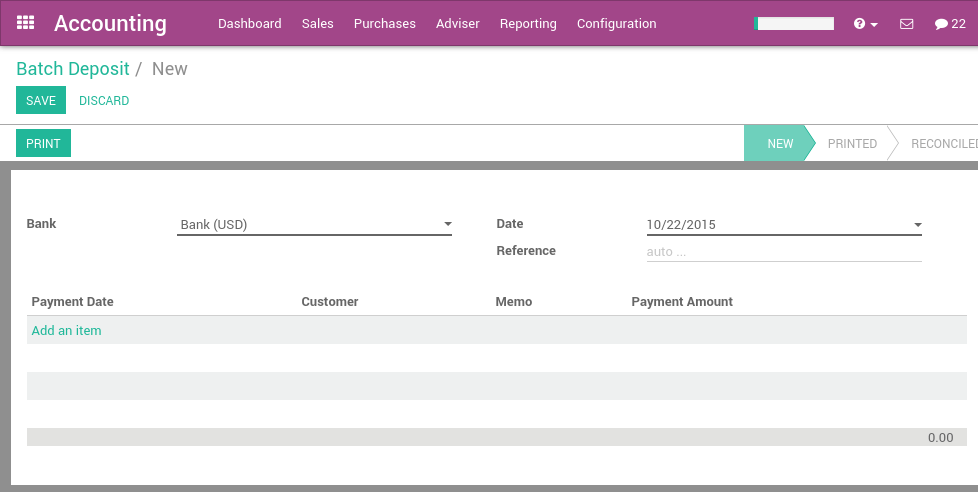
Task: Open the Dashboard menu
Action: 249,24
